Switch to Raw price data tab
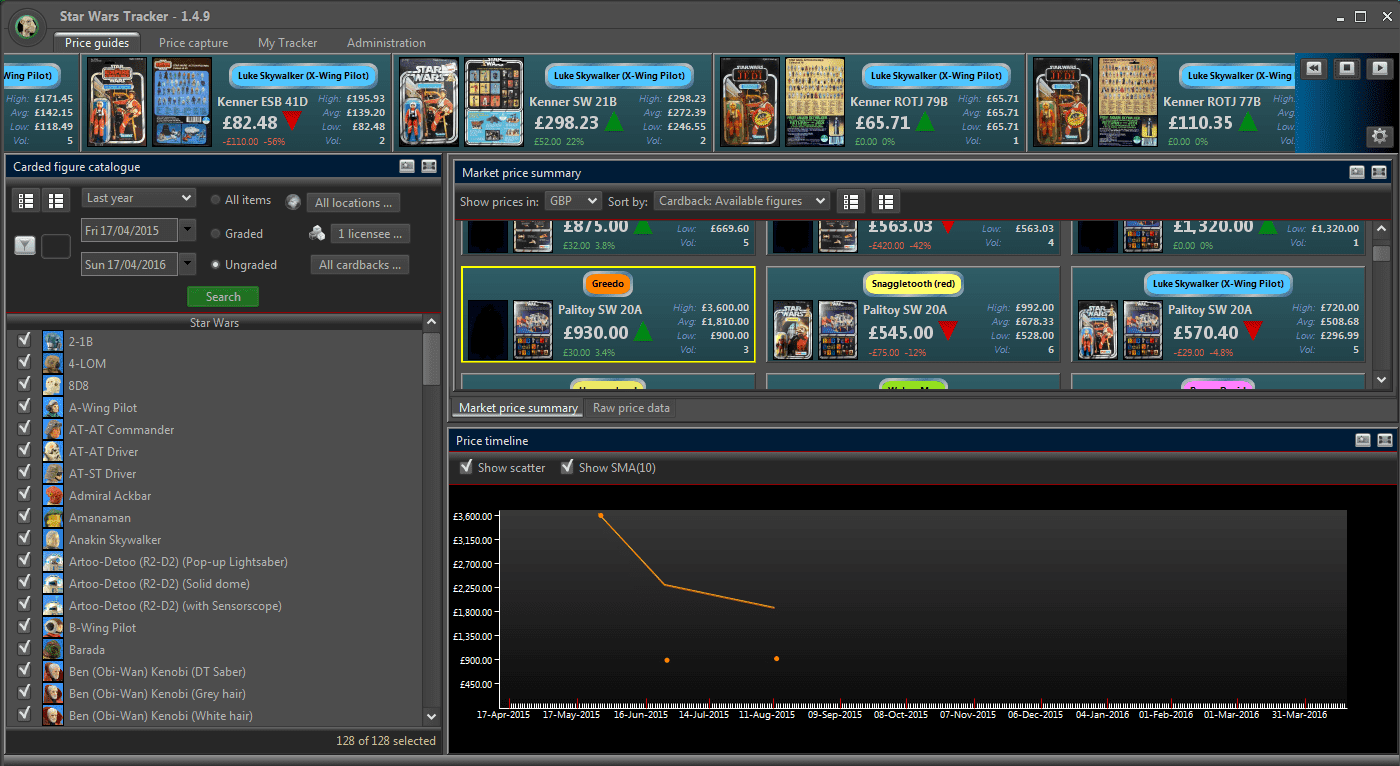 (x=631, y=408)
